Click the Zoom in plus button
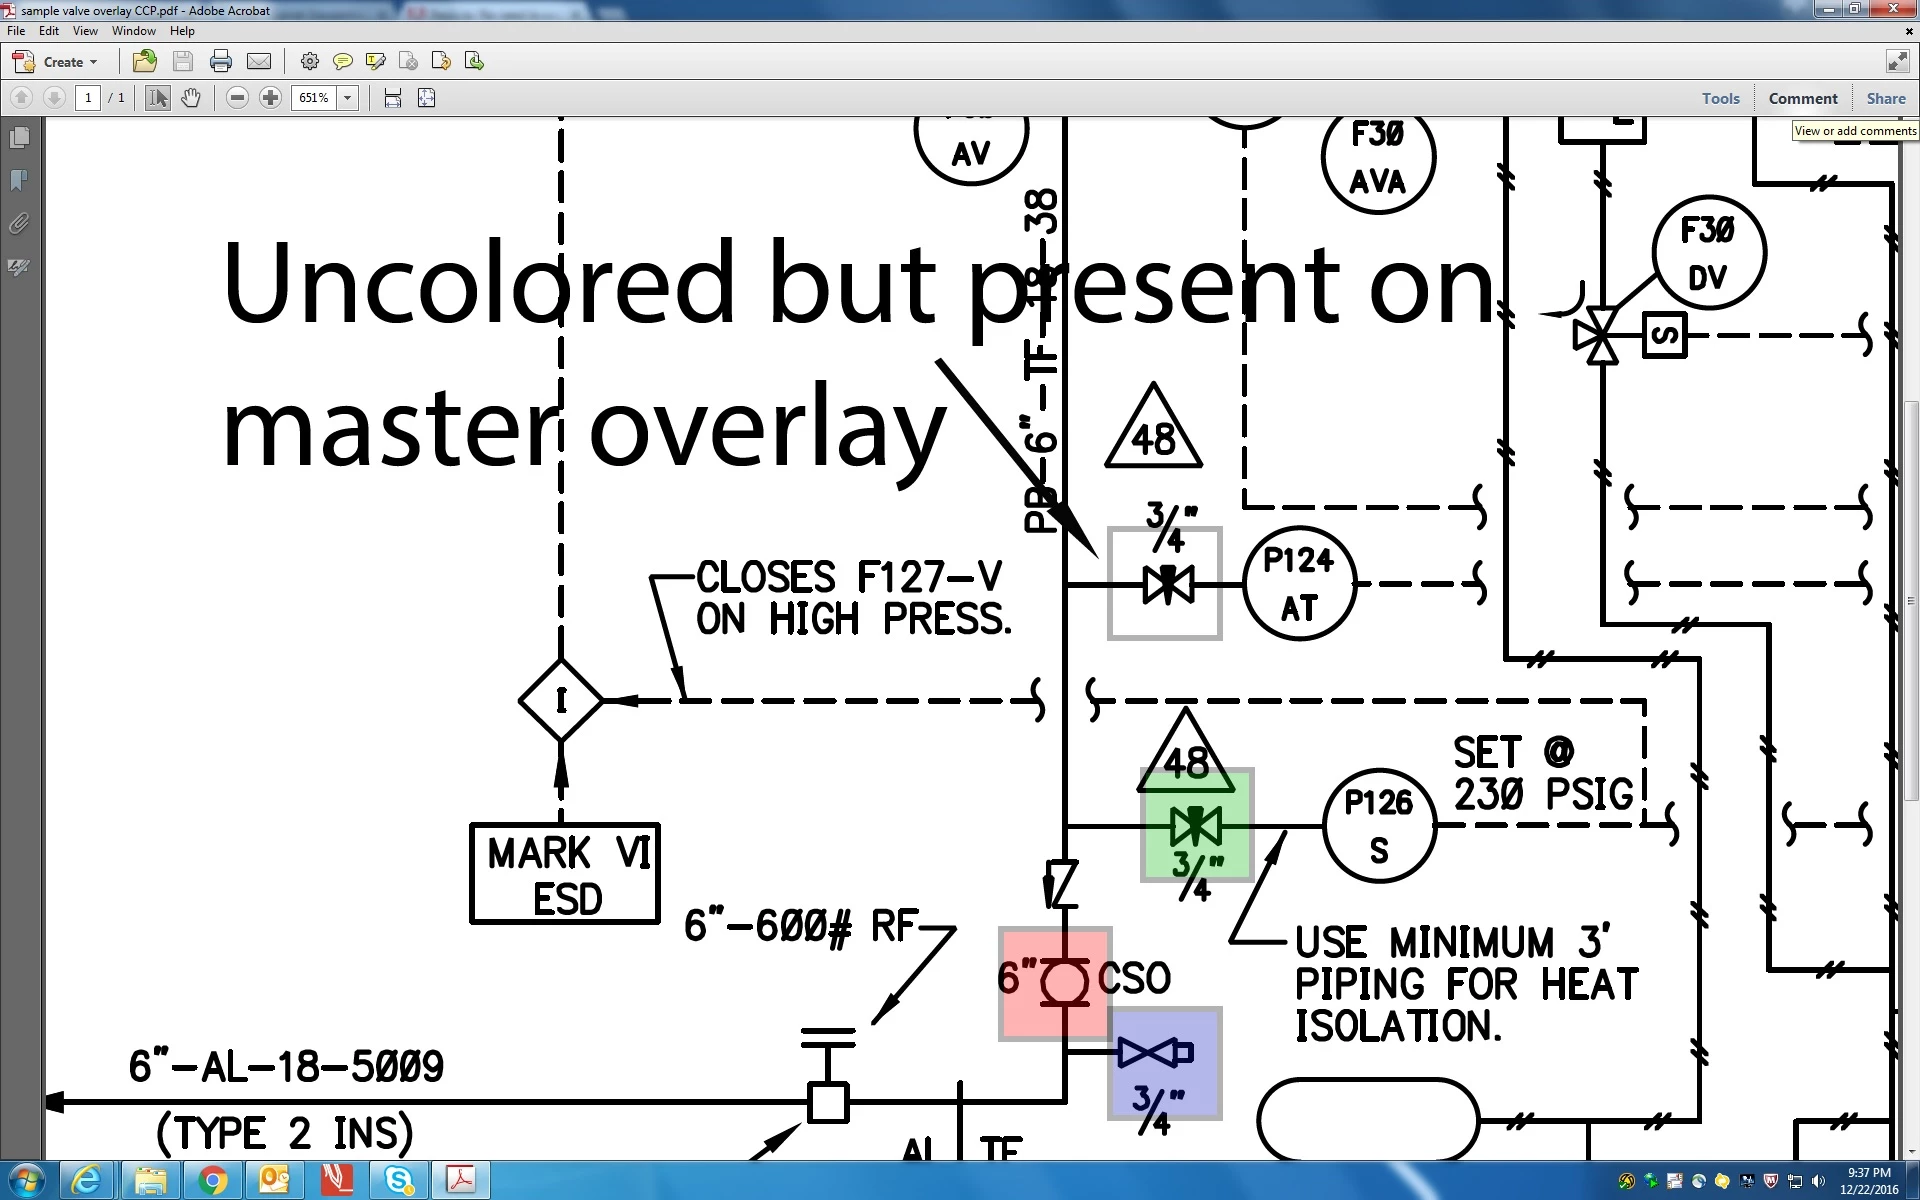1920x1200 pixels. click(x=270, y=98)
